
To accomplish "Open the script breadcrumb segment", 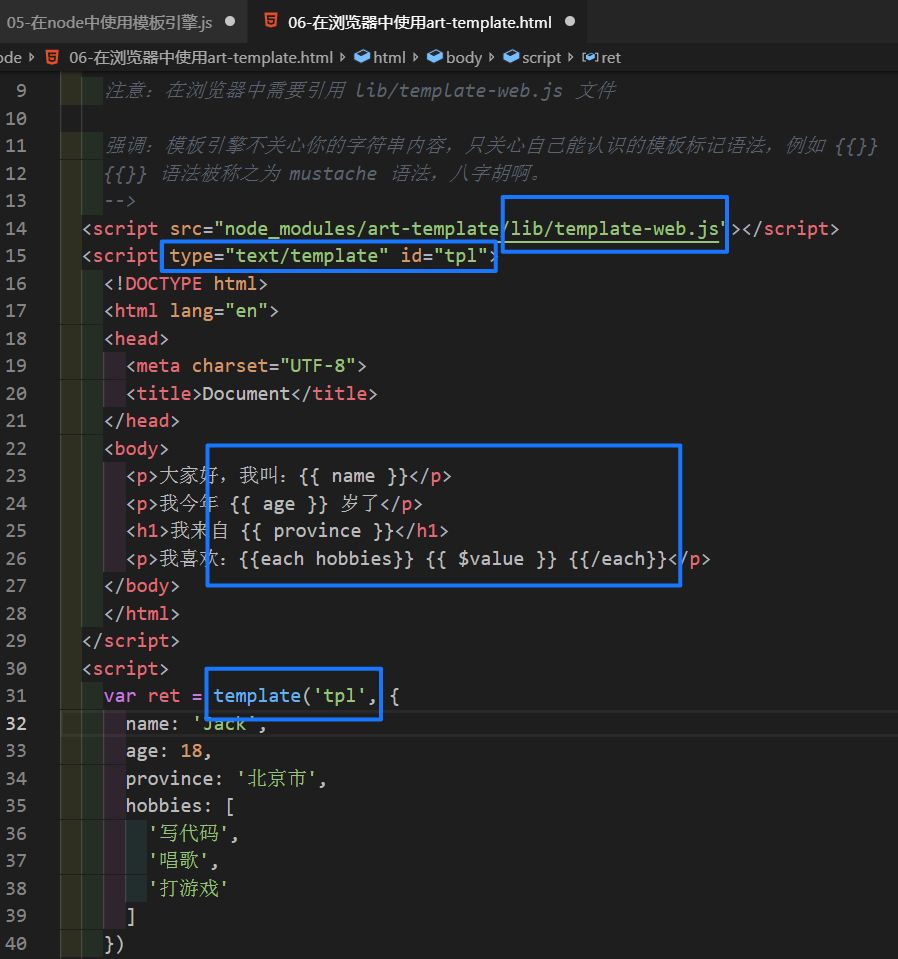I will pyautogui.click(x=541, y=57).
